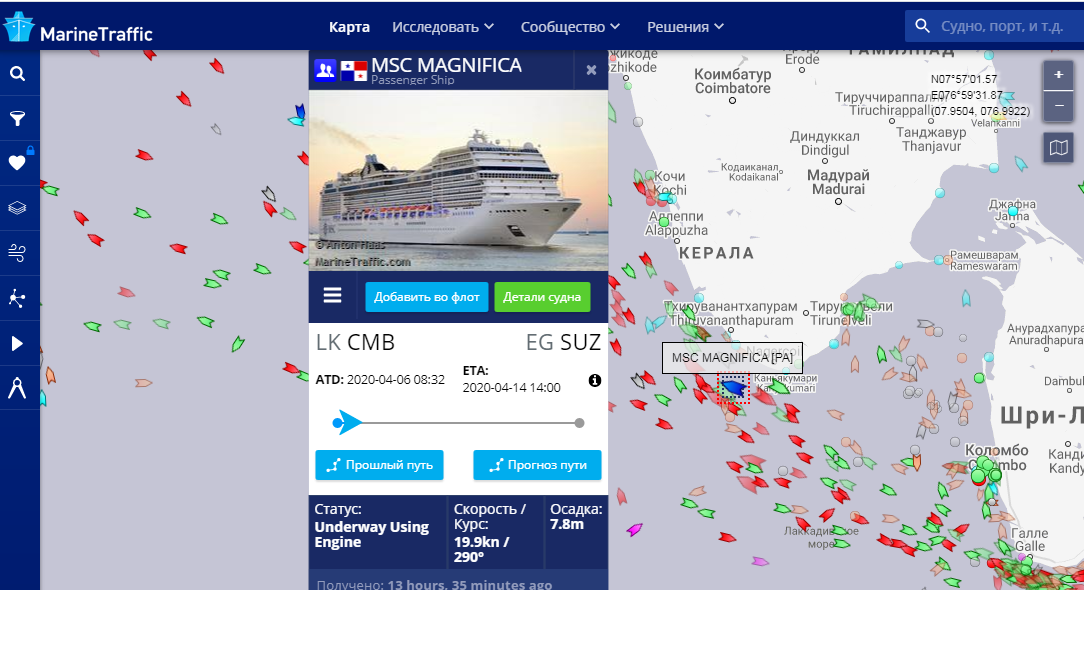Expand the Исследовать dropdown menu
The image size is (1084, 666).
coord(443,27)
